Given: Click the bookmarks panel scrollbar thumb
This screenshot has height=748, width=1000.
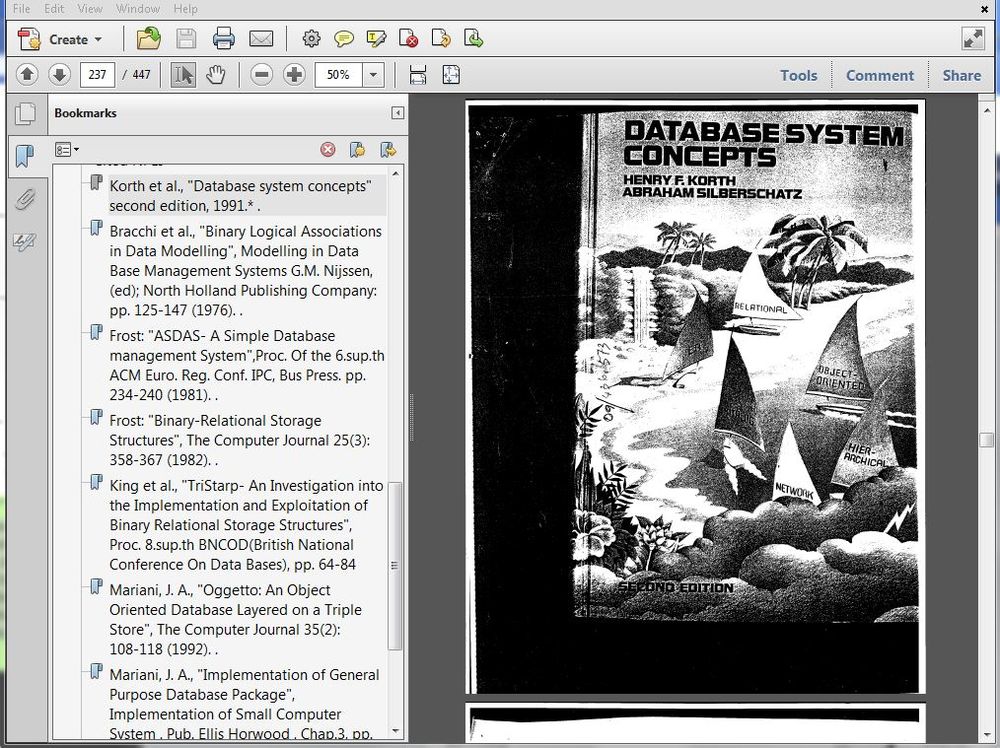Looking at the screenshot, I should (x=395, y=566).
